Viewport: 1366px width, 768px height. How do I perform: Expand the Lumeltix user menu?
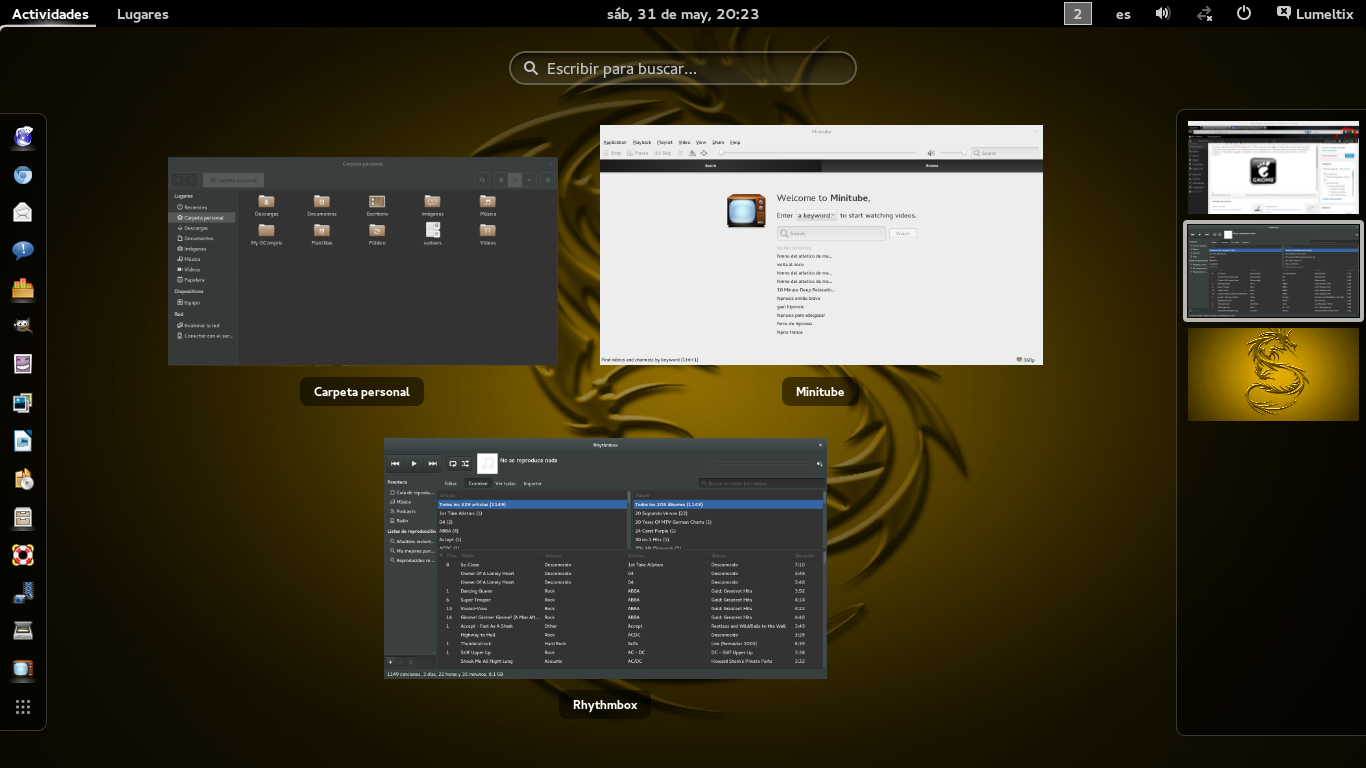point(1318,14)
